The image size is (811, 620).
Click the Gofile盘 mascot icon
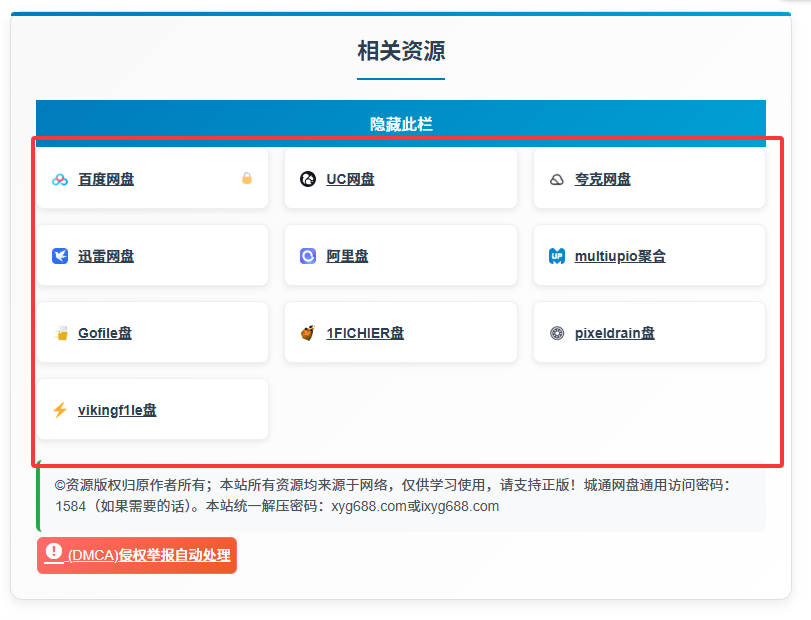pos(59,332)
